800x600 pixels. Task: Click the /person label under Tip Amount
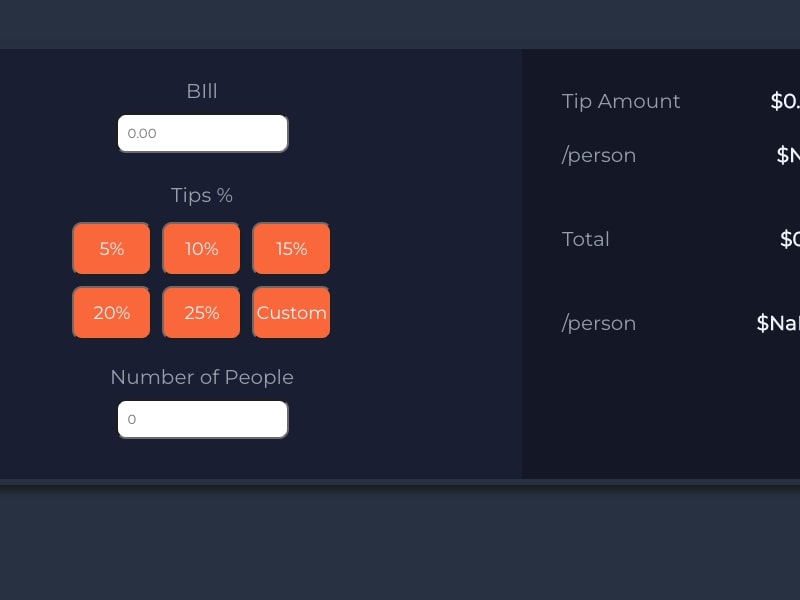[x=599, y=155]
